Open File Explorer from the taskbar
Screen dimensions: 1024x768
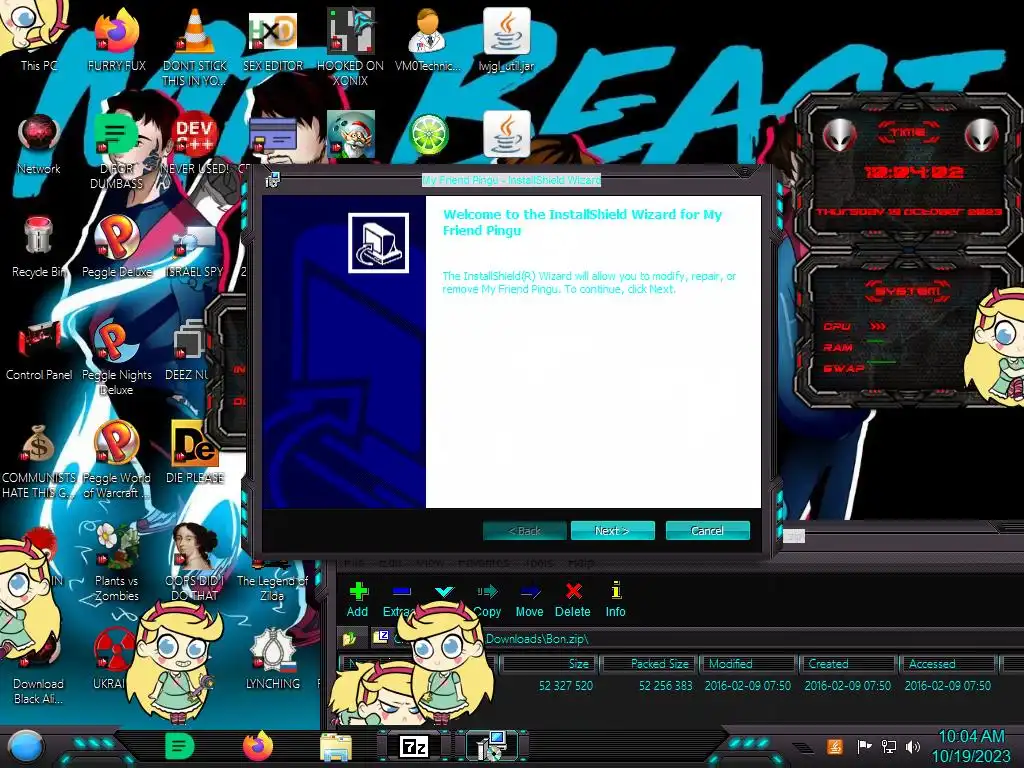336,747
